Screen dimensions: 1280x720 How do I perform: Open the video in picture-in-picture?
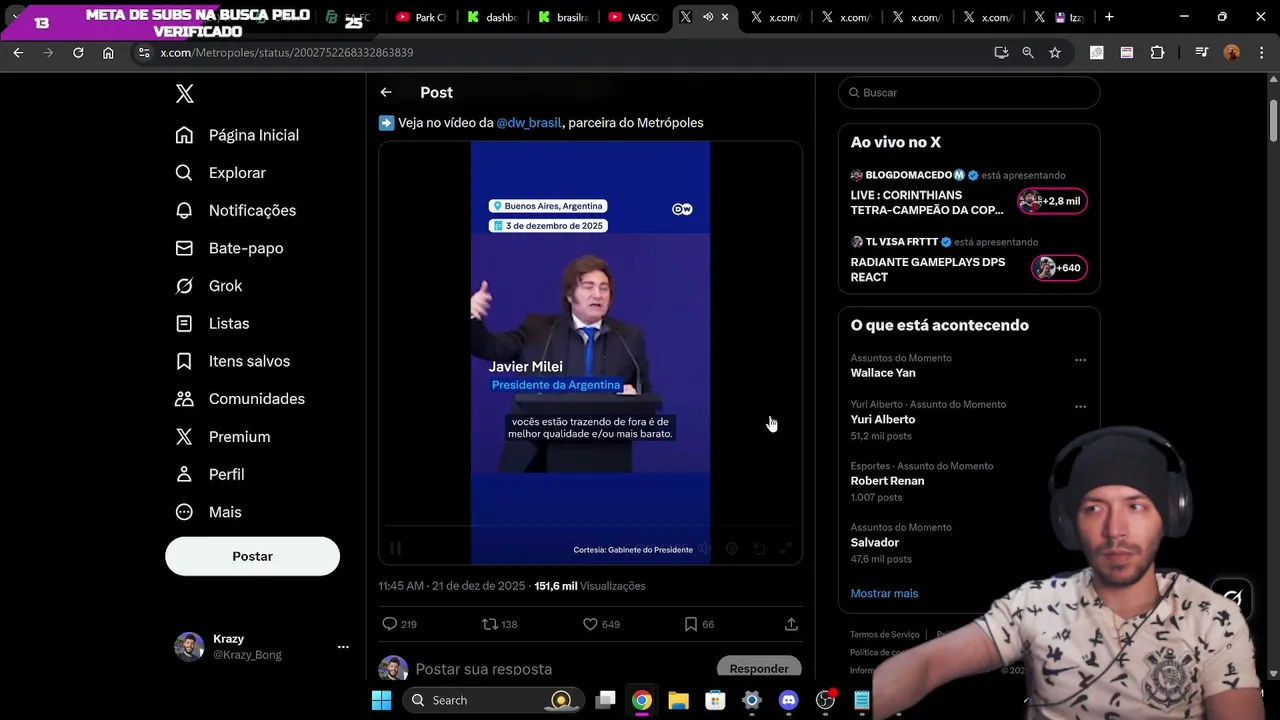759,548
